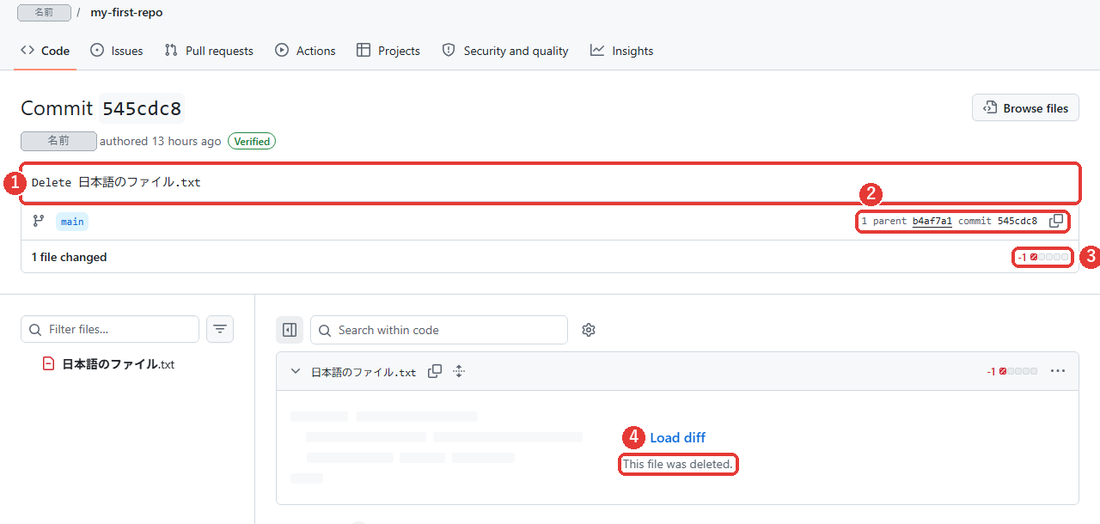Copy the 日本語のファイル.txt file path

pos(435,371)
